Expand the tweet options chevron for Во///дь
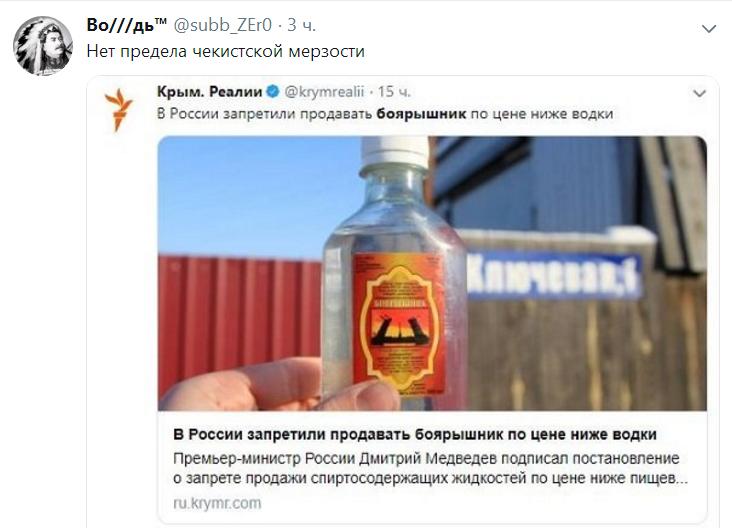The height and width of the screenshot is (528, 732). pos(709,29)
